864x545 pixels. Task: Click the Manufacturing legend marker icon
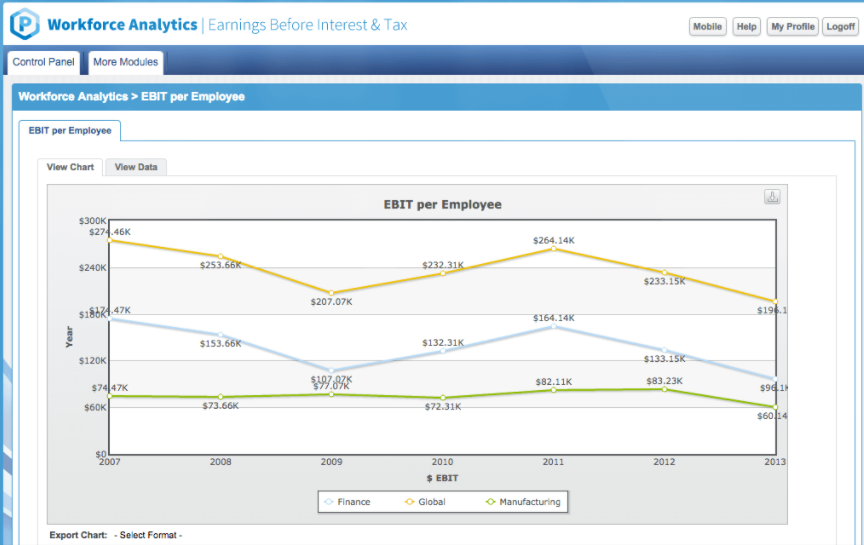[490, 502]
